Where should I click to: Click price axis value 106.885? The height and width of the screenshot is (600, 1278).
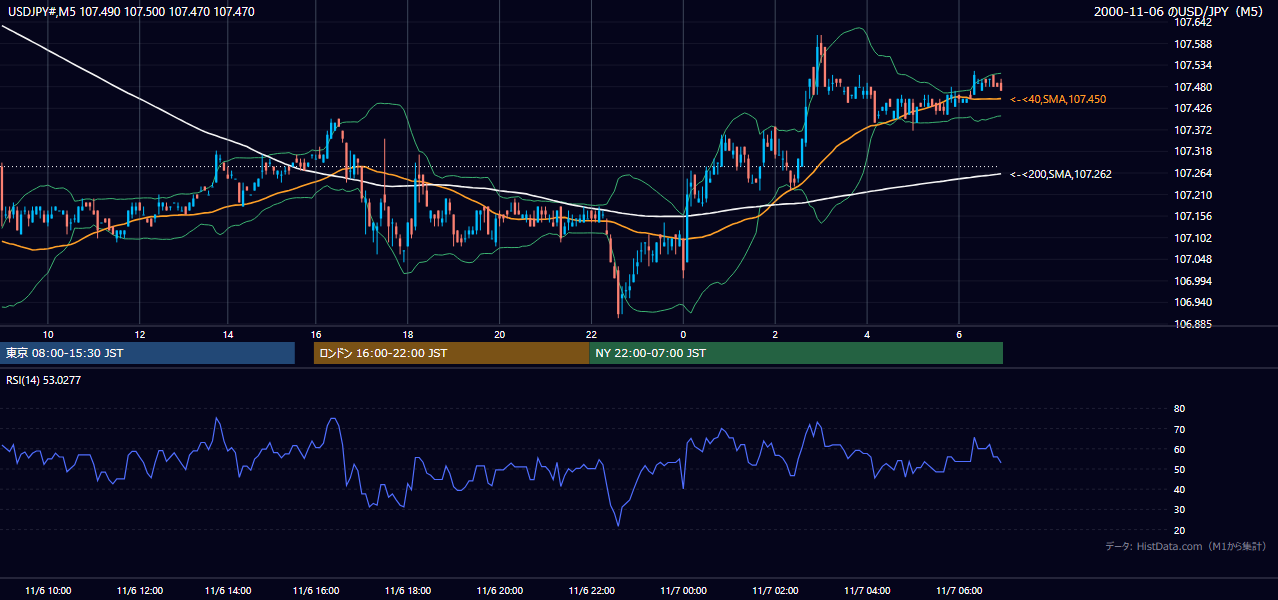[1192, 324]
